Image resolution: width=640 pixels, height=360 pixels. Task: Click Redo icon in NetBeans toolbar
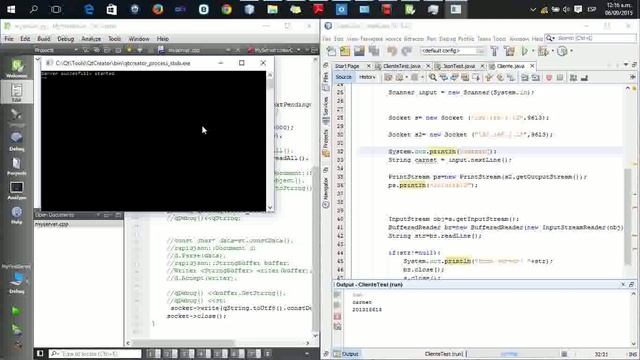click(x=407, y=51)
